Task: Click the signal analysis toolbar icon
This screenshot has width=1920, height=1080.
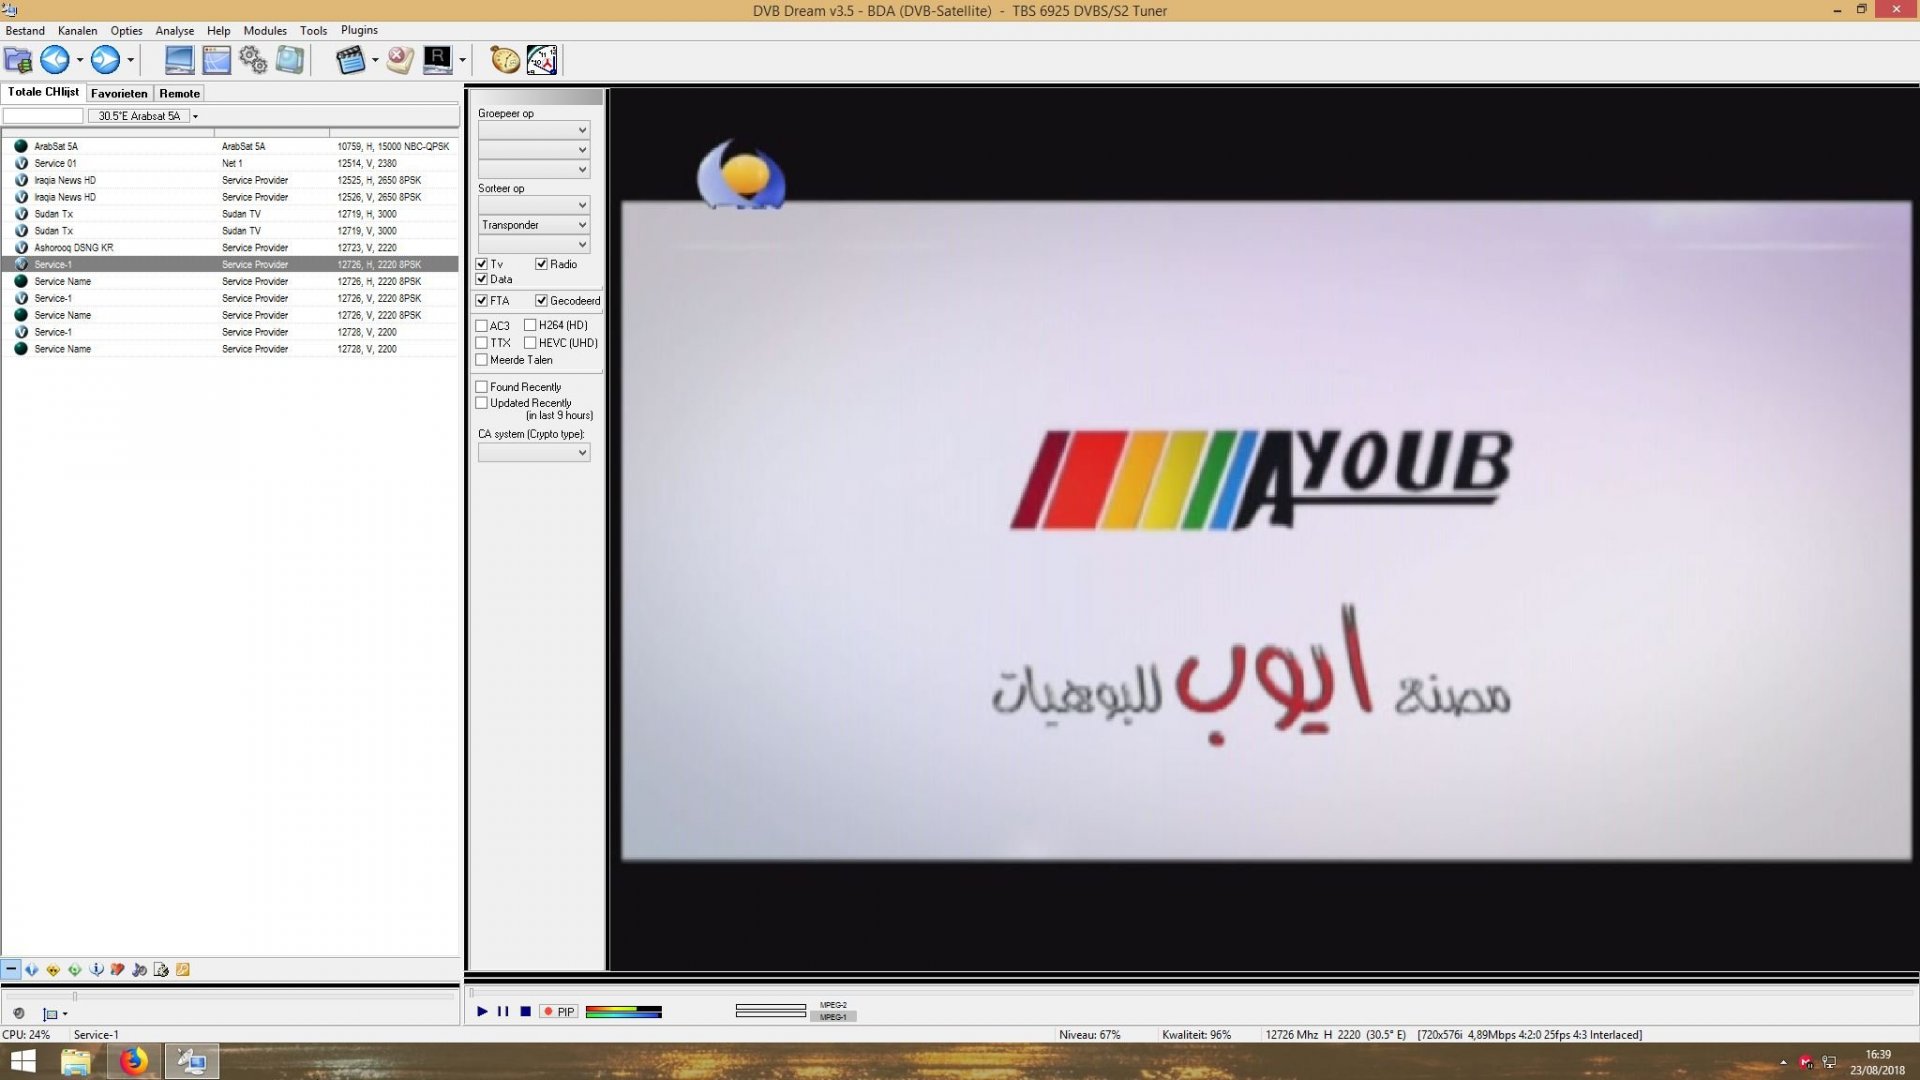Action: 541,60
